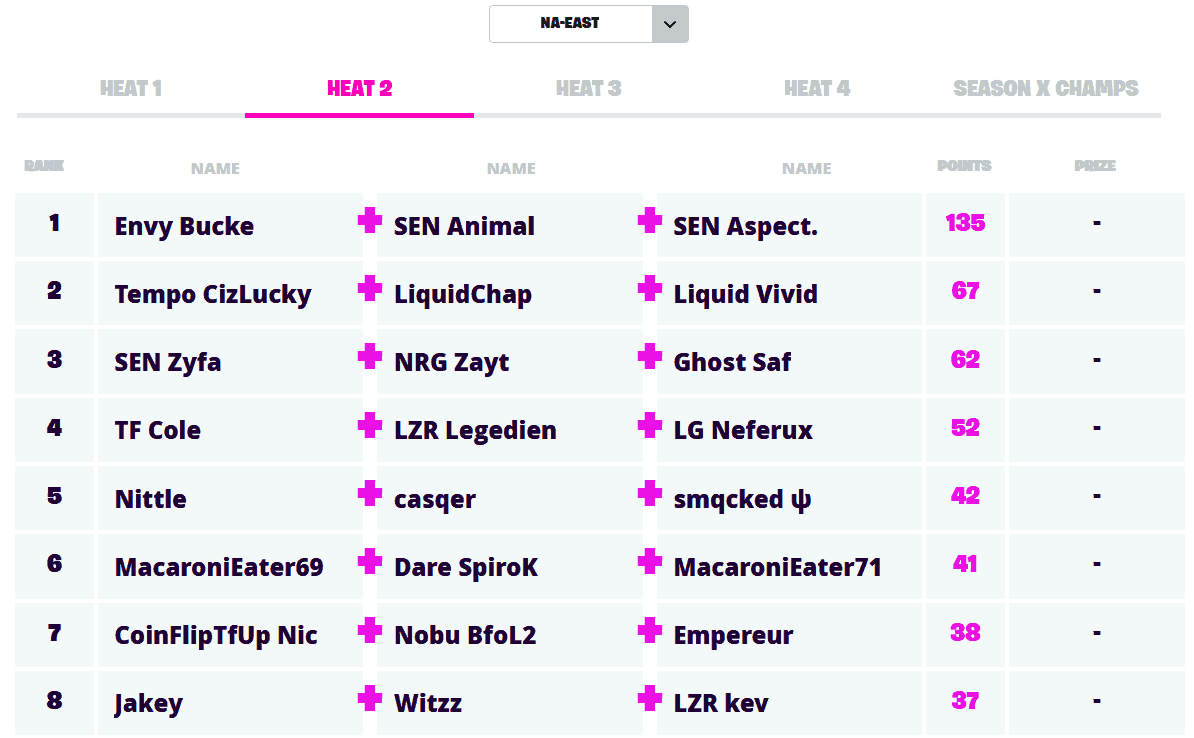Click player name Envy Bucke
The image size is (1194, 738).
pos(184,227)
